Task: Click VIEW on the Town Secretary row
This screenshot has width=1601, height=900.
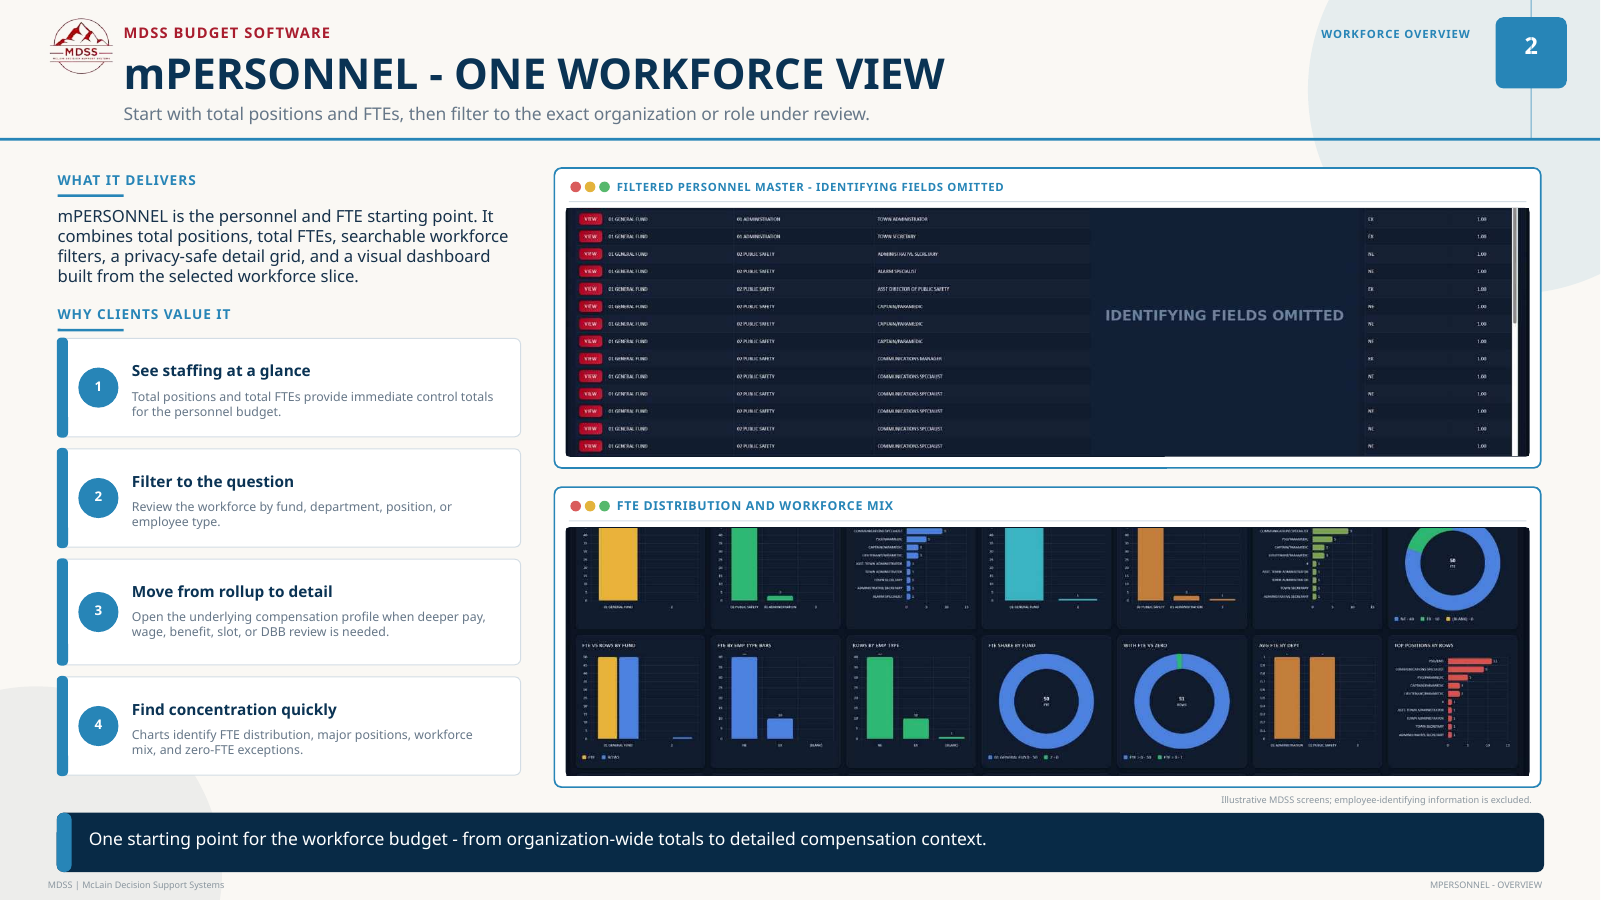Action: [590, 237]
